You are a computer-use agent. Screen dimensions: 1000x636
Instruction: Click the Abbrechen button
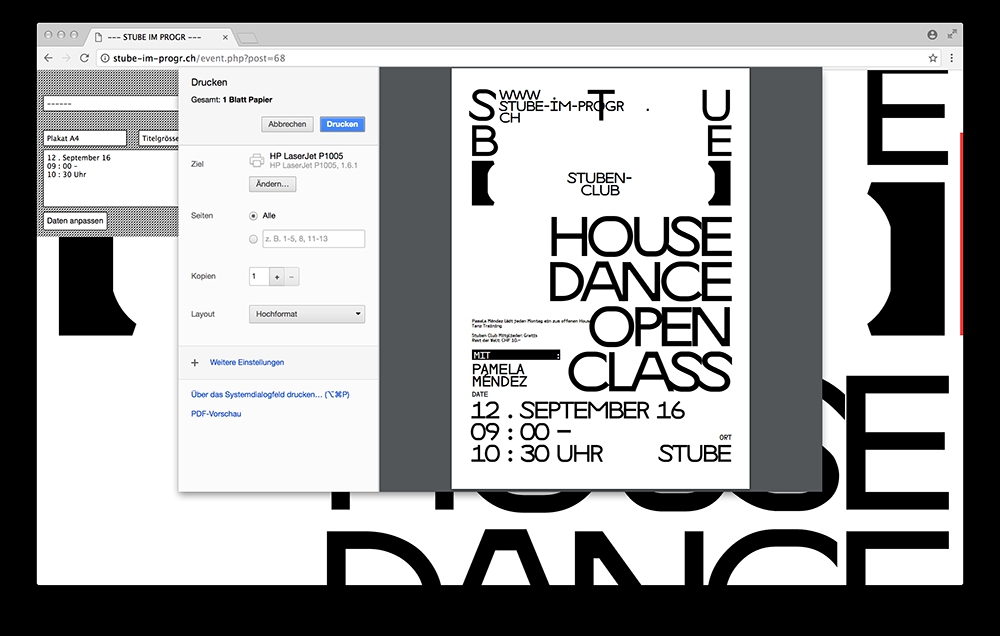[x=287, y=124]
